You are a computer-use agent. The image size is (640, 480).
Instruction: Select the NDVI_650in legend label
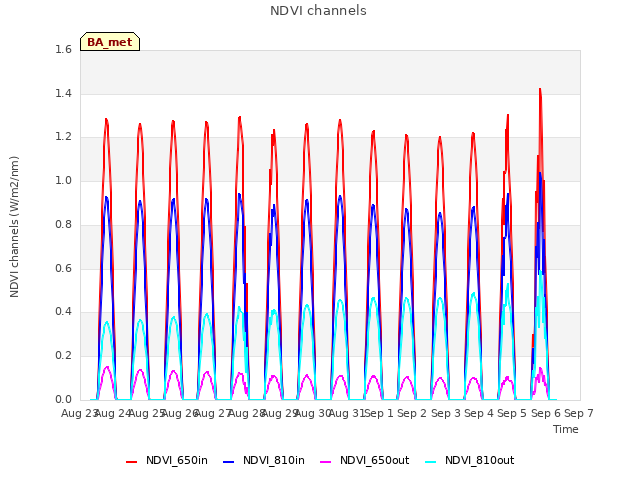click(177, 460)
